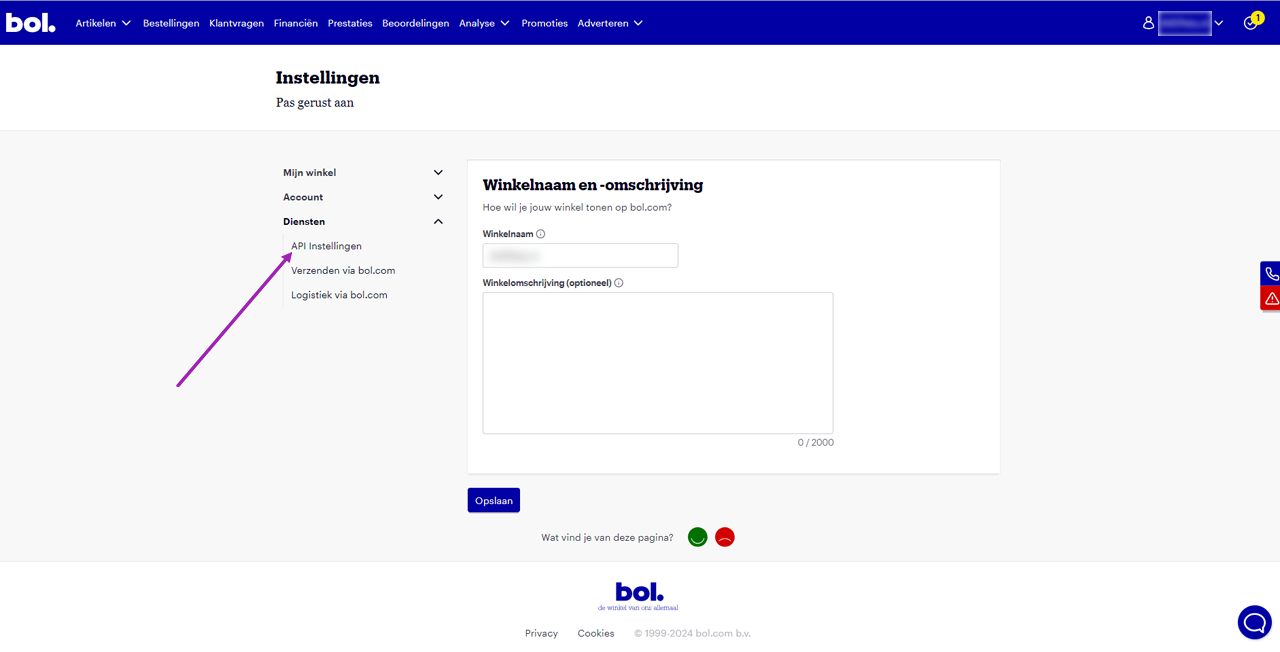This screenshot has height=652, width=1280.
Task: Click the Winkelnaam en -omschrijving heading
Action: tap(593, 185)
